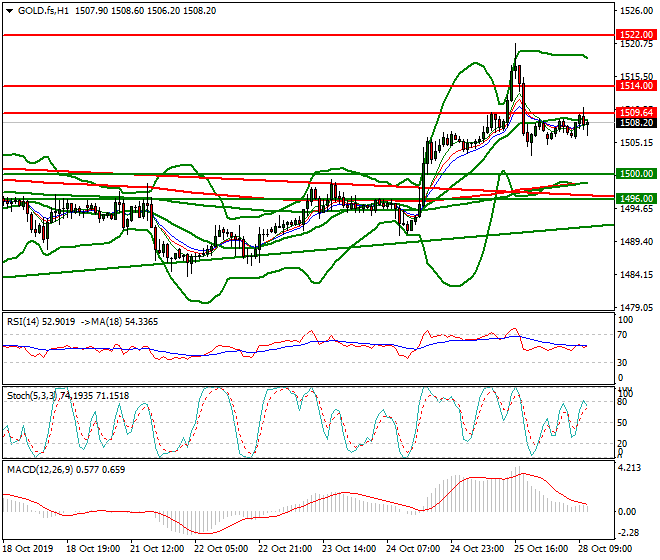Click the 21 Oct 12:00 time axis label

point(157,549)
